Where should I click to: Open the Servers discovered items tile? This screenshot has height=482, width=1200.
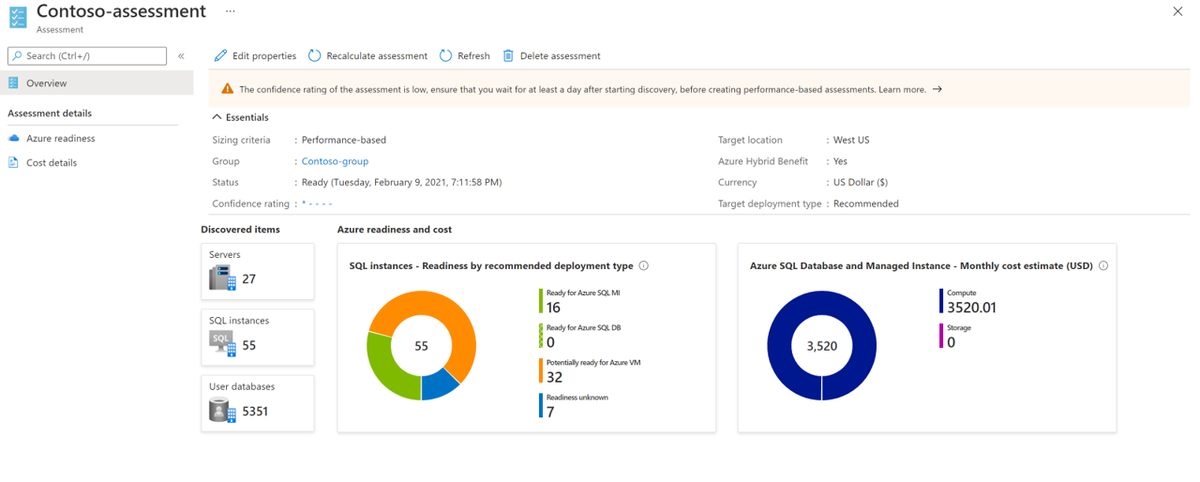click(x=257, y=270)
